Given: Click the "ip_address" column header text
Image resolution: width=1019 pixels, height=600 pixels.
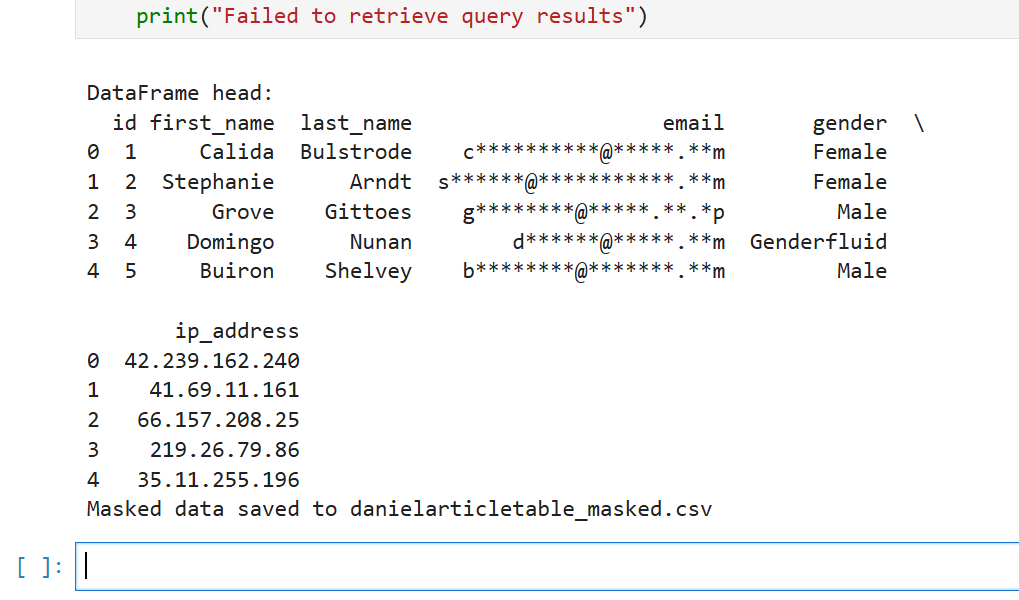Looking at the screenshot, I should point(237,331).
